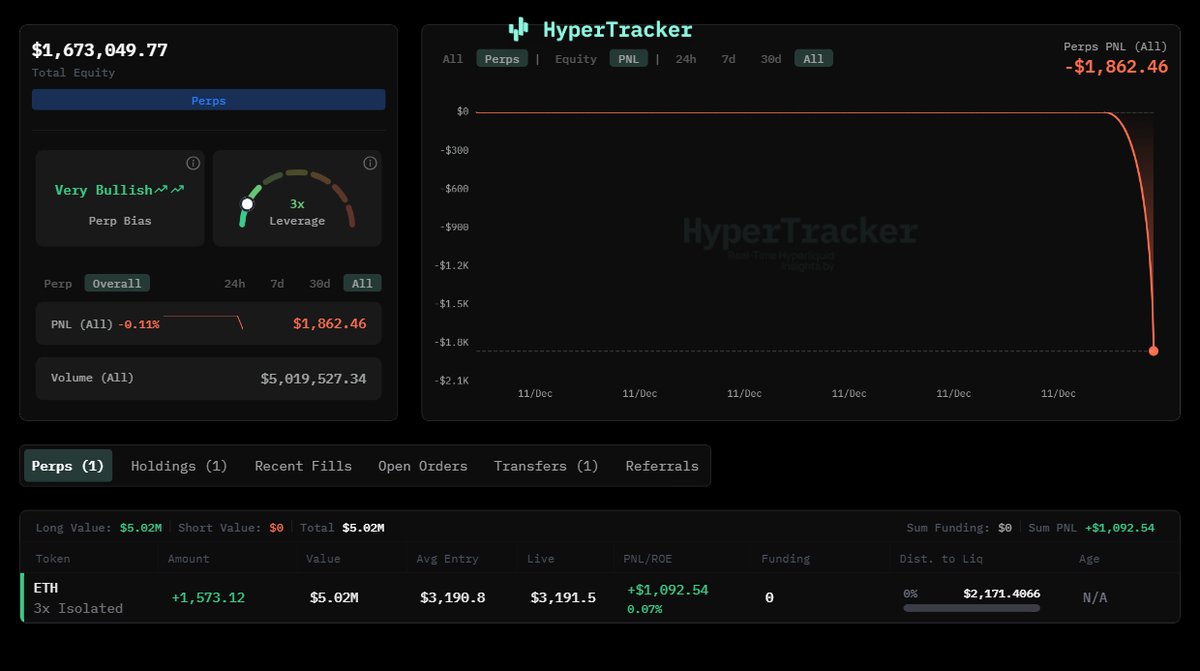Screen dimensions: 1200x671
Task: Open the Perps (1) tab
Action: pyautogui.click(x=68, y=466)
